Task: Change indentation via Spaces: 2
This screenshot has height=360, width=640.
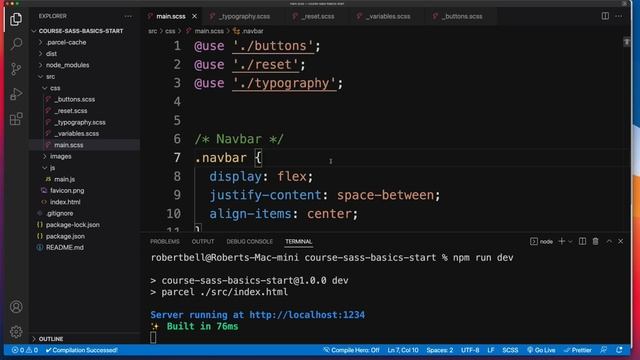Action: click(x=440, y=350)
